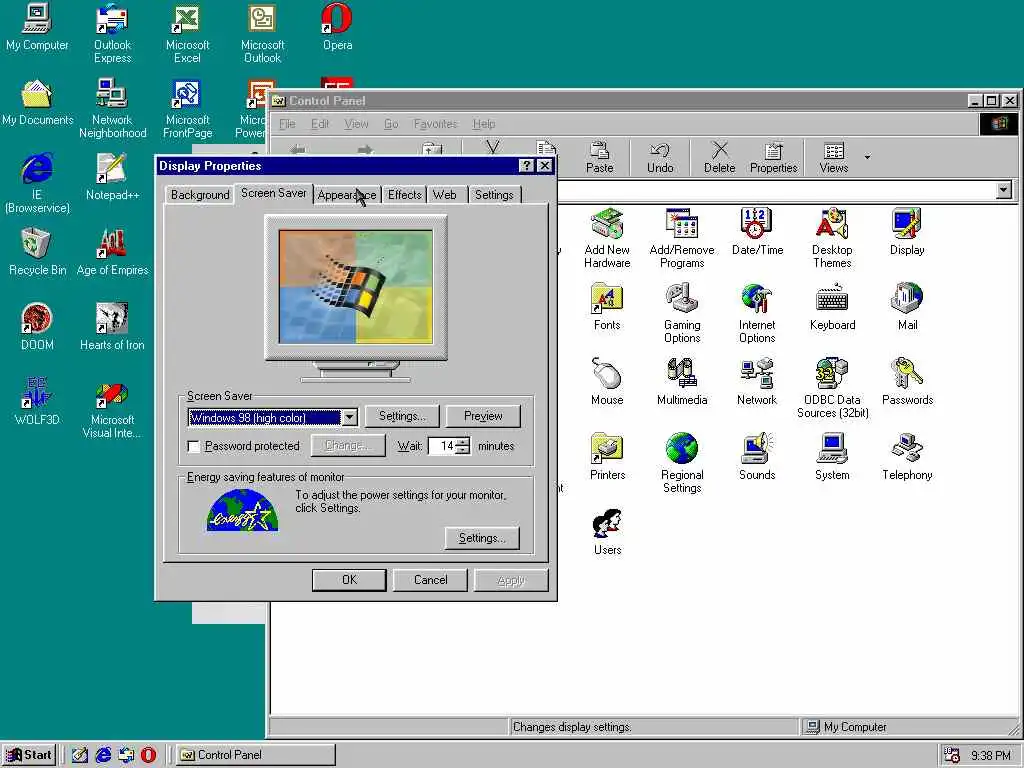Select the Recycle Bin icon

(x=37, y=252)
